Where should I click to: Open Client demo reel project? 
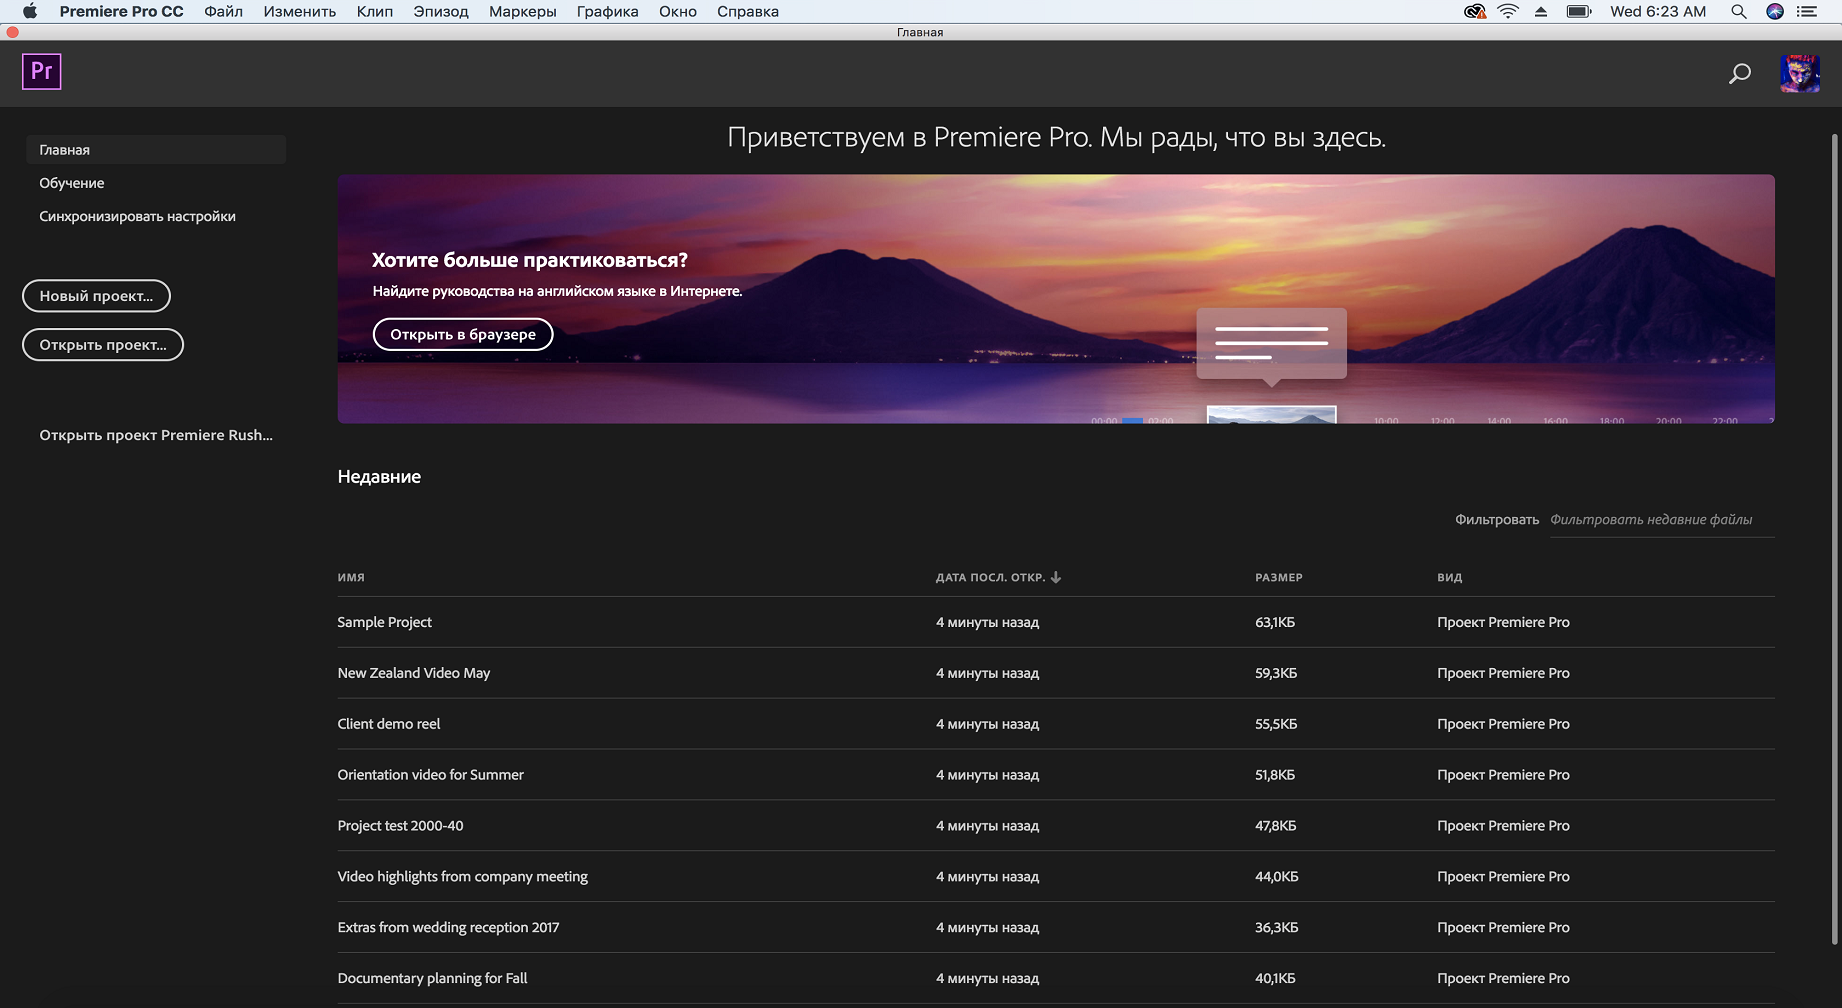(x=1056, y=724)
